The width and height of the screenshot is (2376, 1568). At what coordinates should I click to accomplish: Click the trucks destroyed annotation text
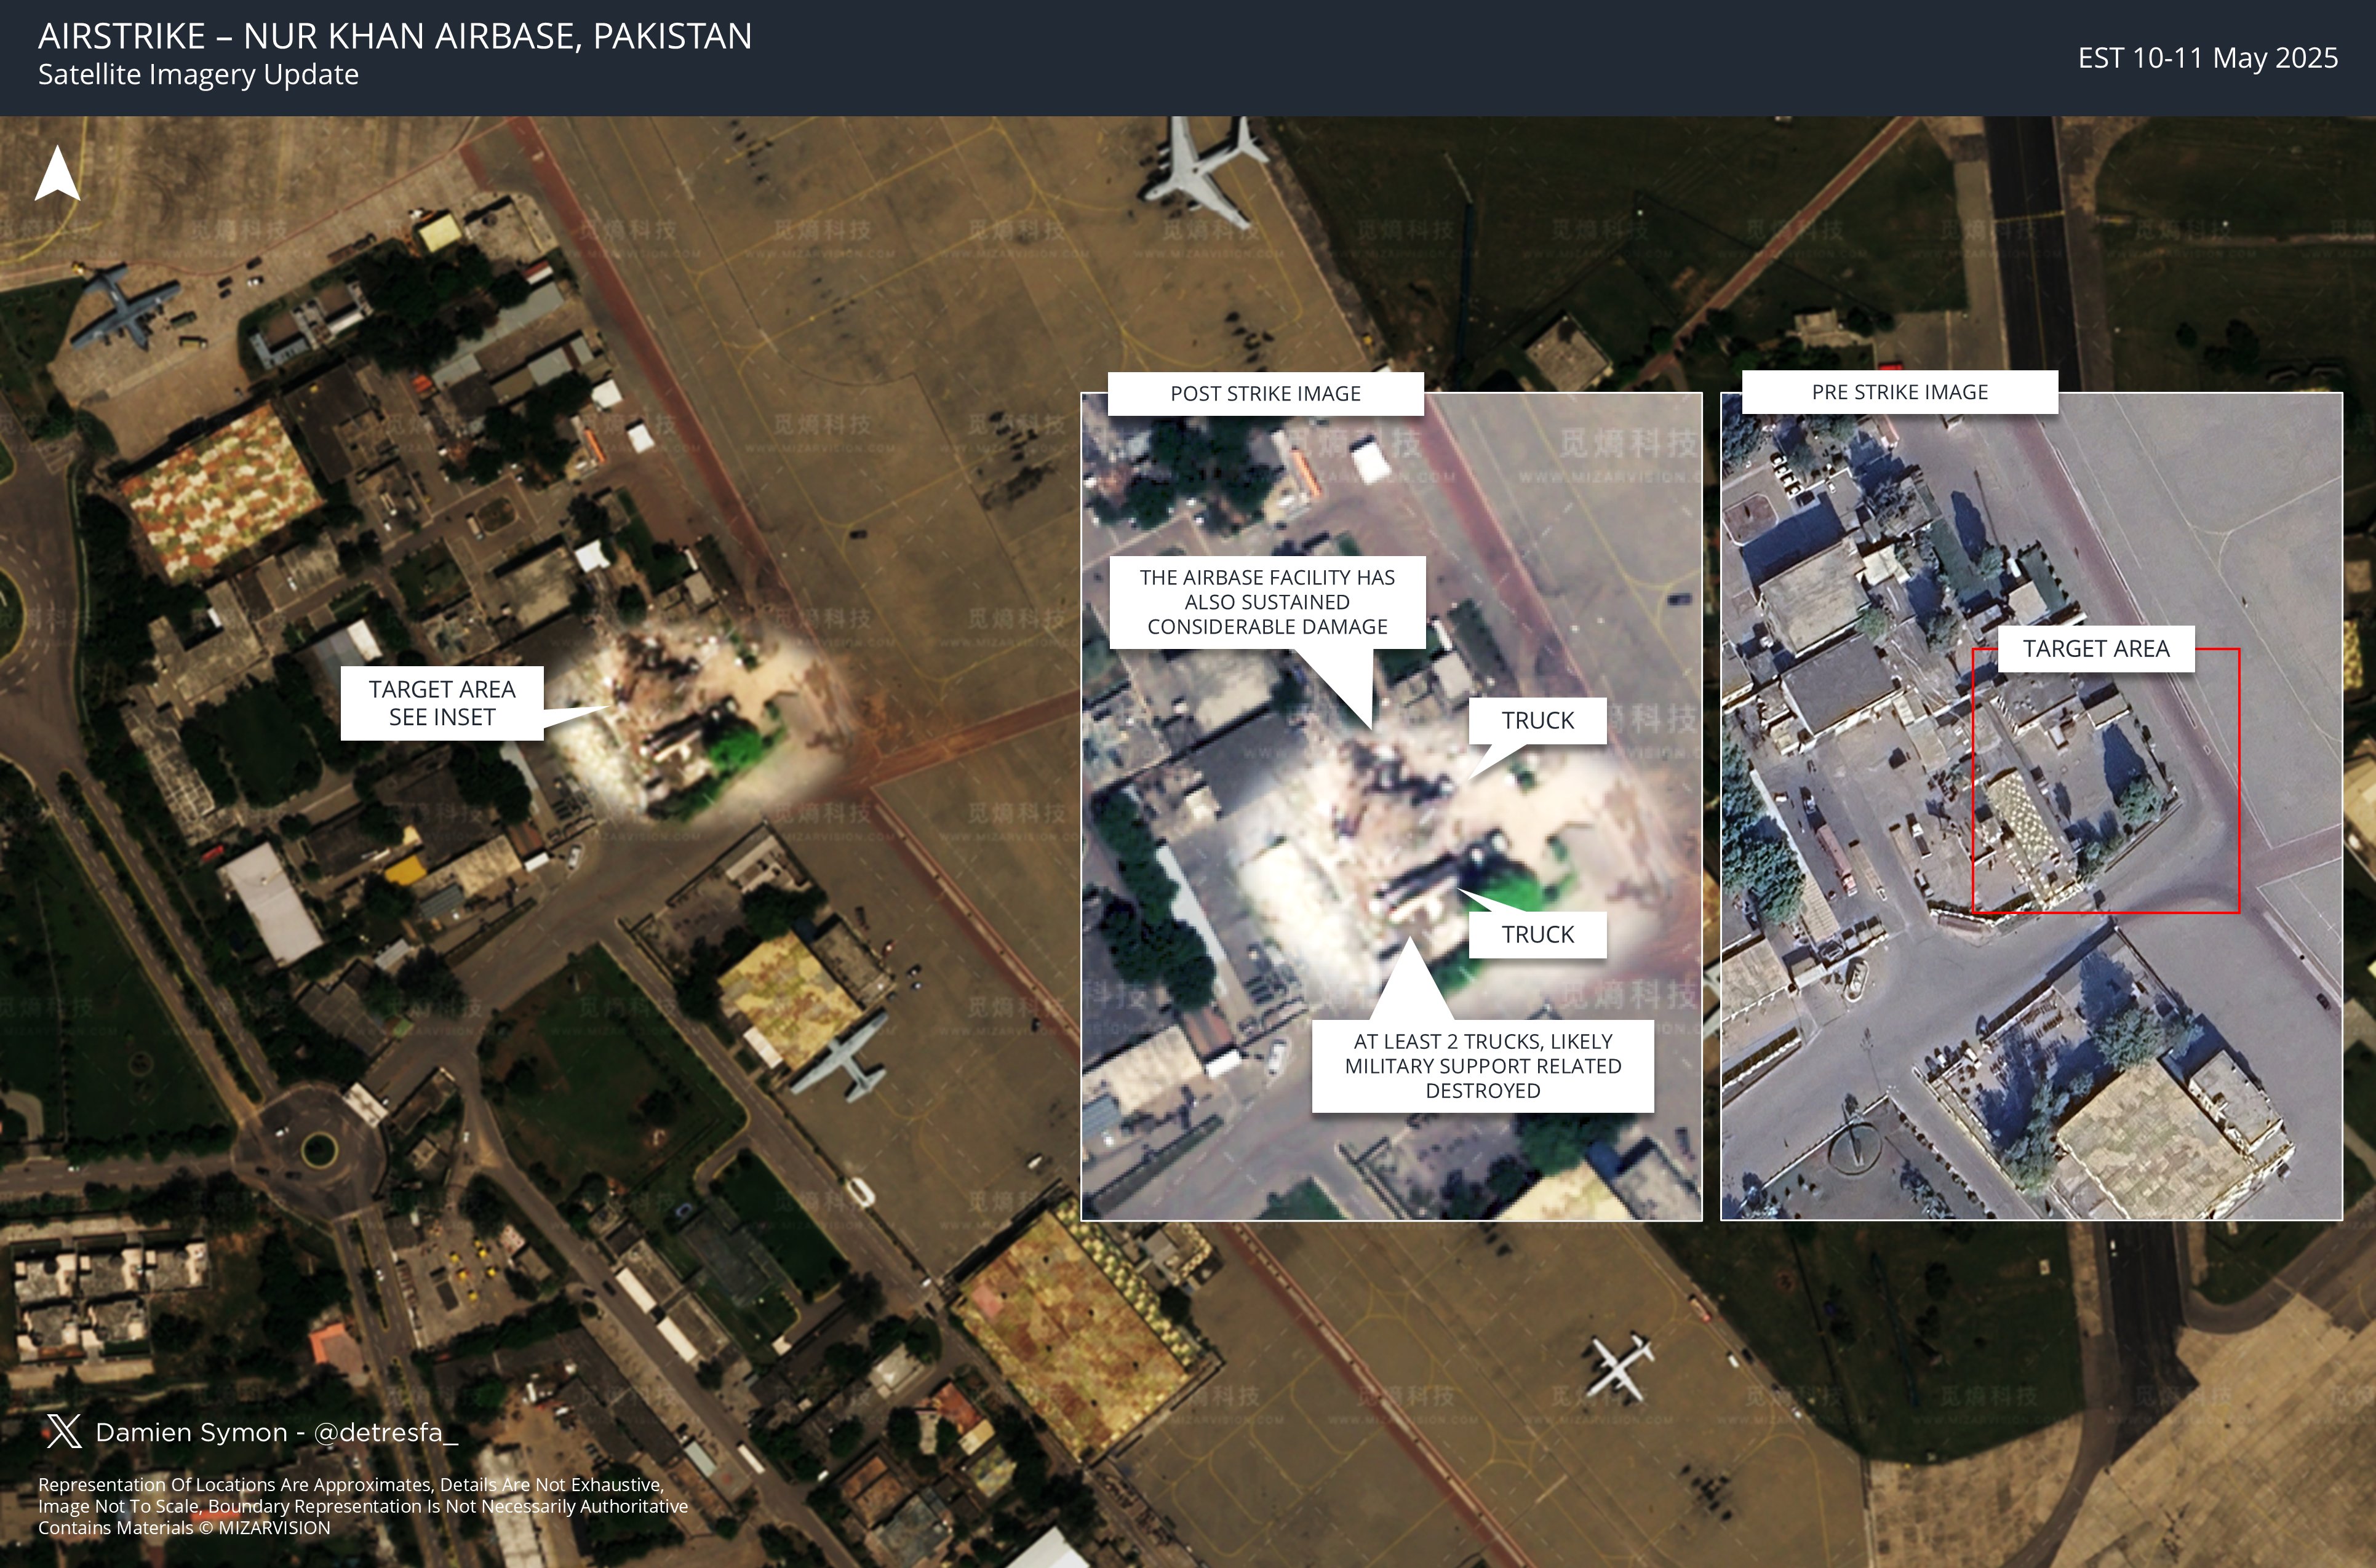coord(1482,1066)
